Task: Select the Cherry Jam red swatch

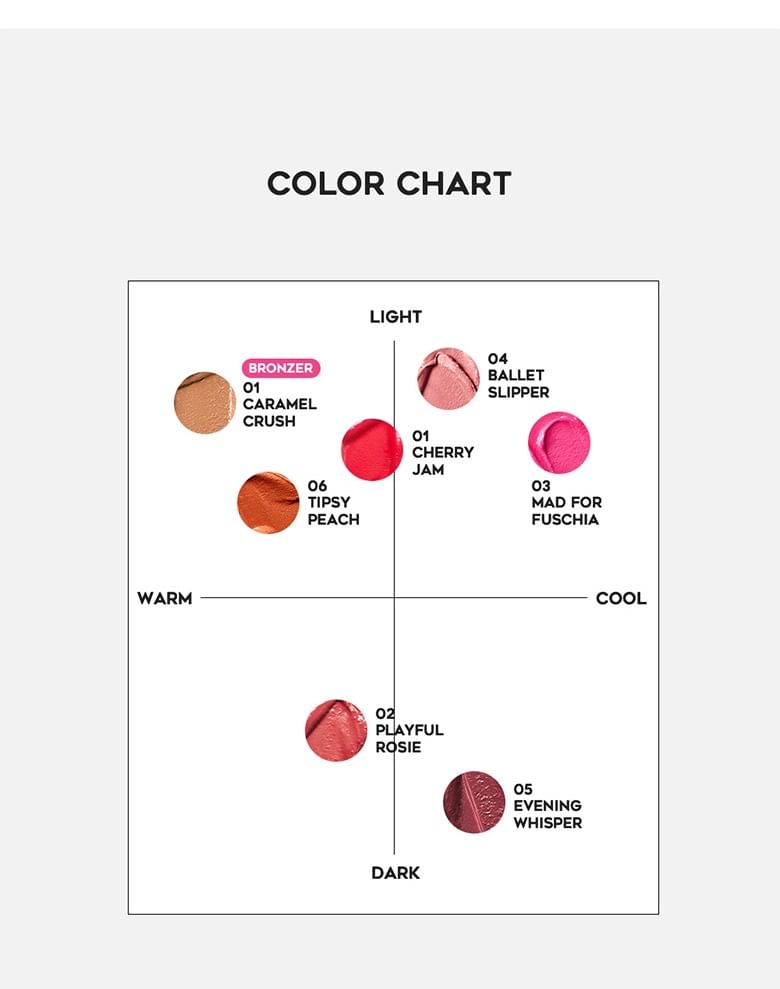Action: point(372,449)
